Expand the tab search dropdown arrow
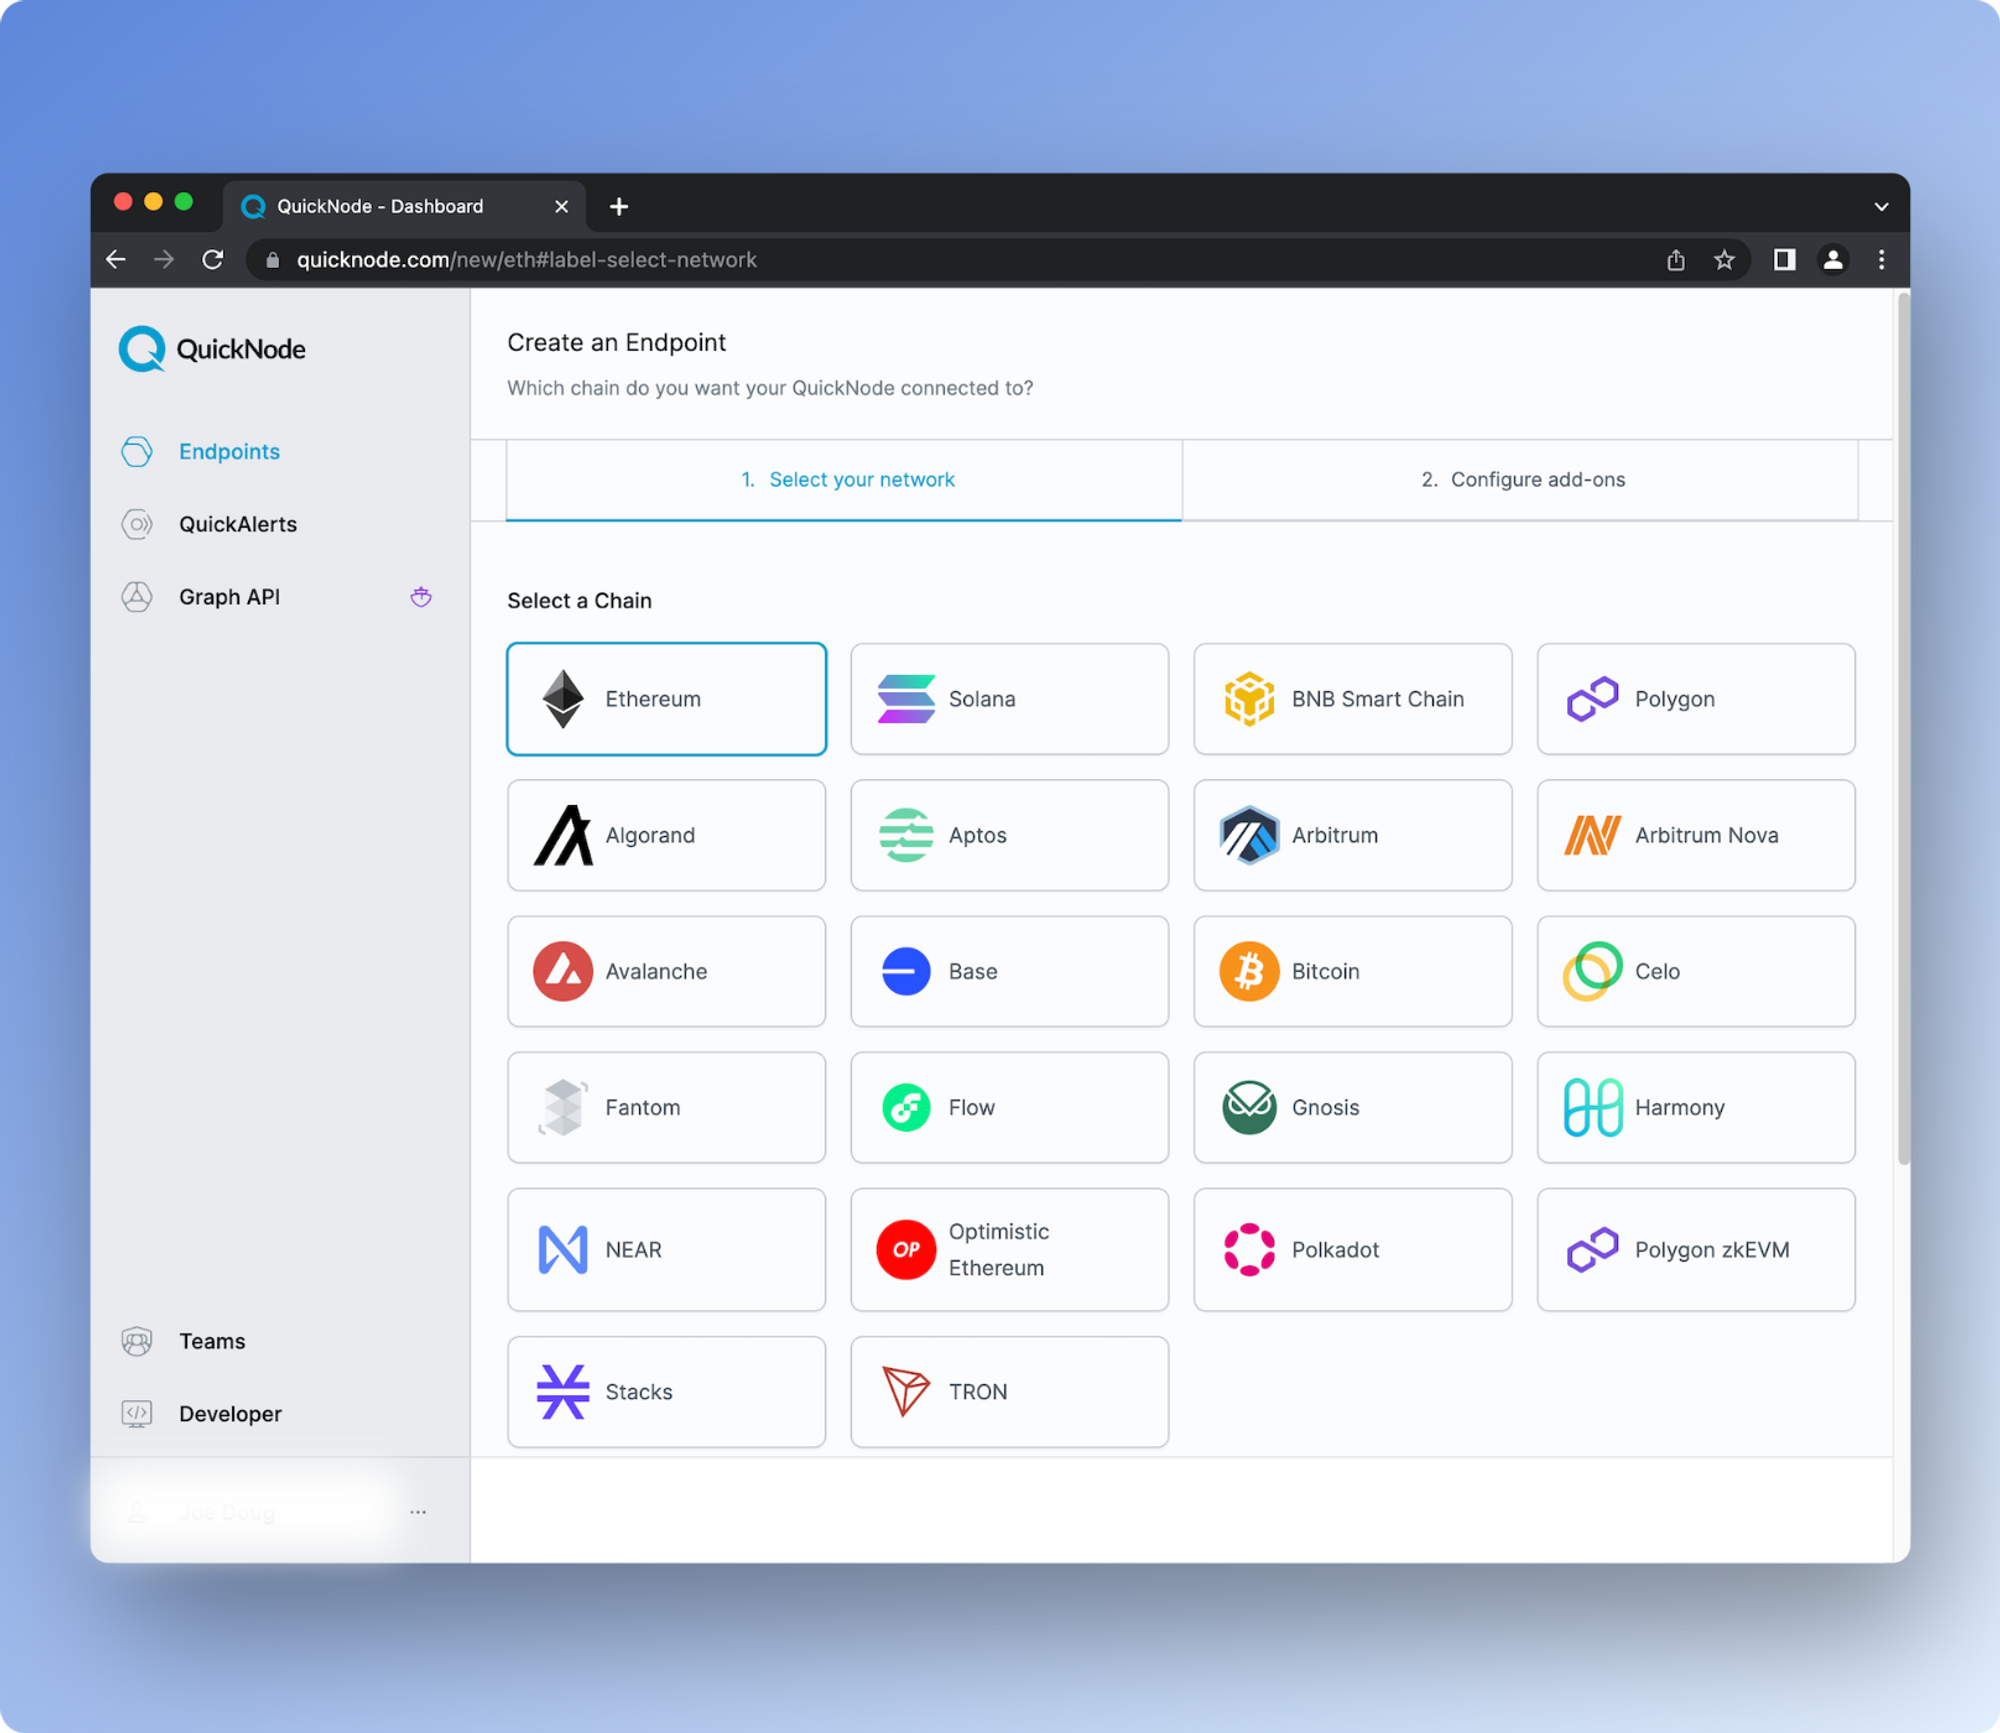This screenshot has height=1733, width=2000. pos(1881,206)
